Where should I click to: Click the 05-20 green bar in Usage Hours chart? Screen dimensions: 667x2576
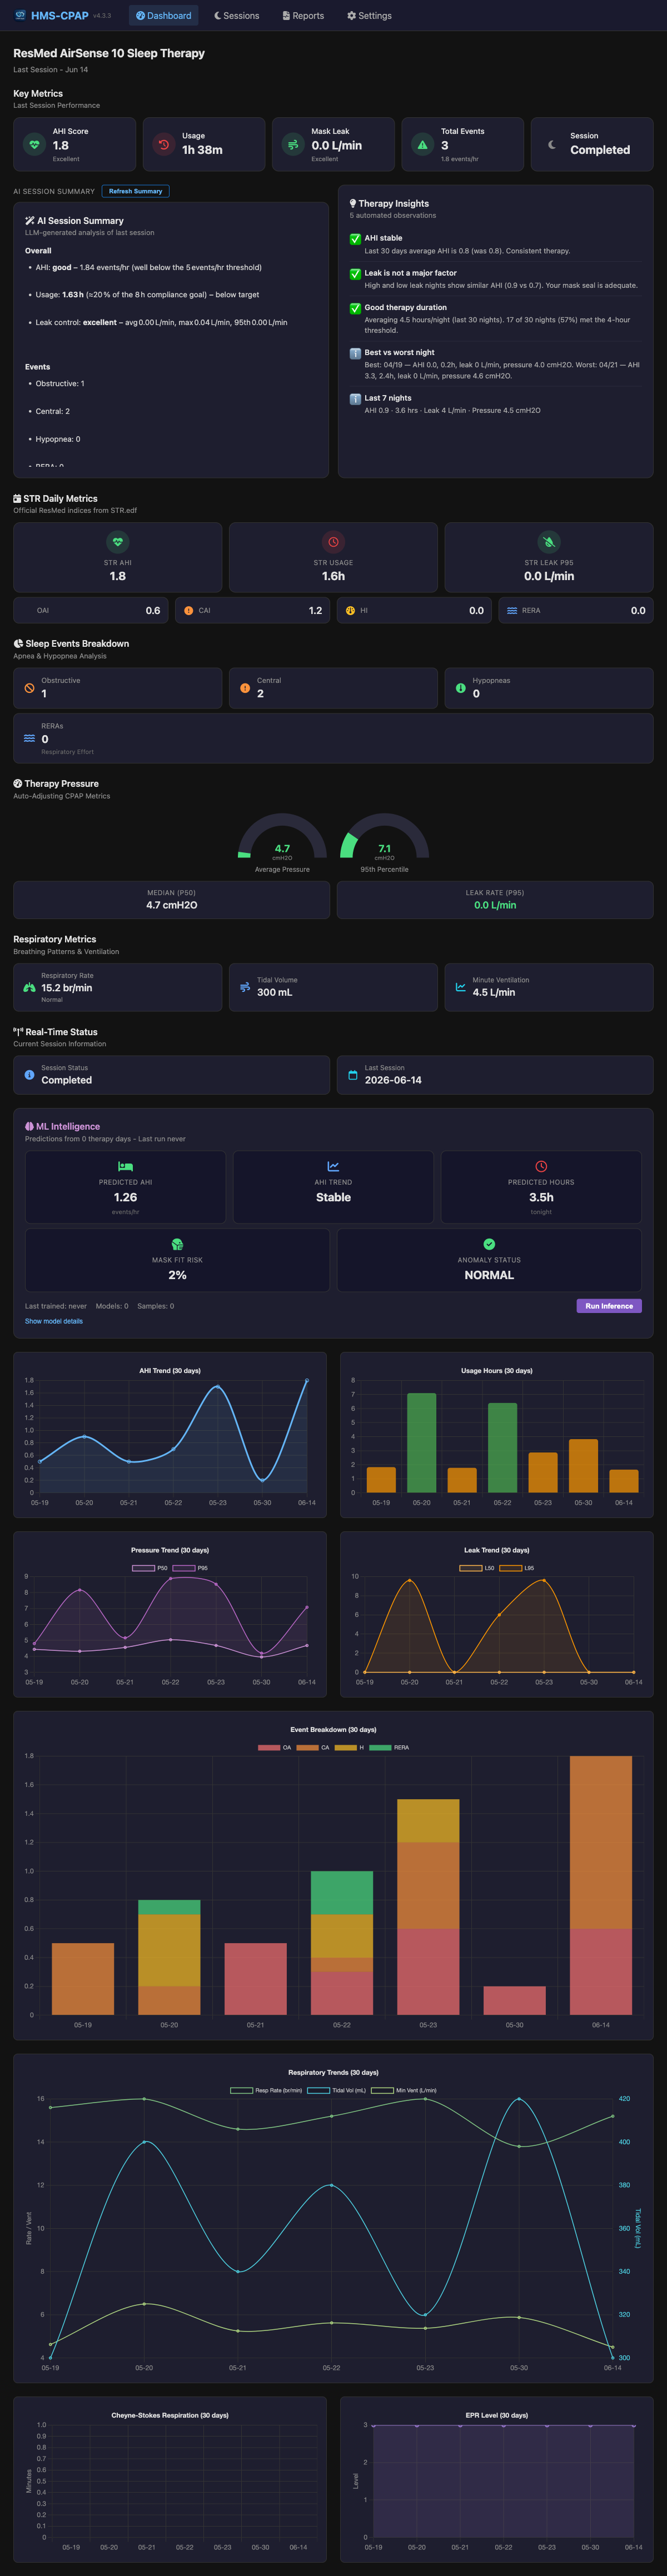(421, 1443)
